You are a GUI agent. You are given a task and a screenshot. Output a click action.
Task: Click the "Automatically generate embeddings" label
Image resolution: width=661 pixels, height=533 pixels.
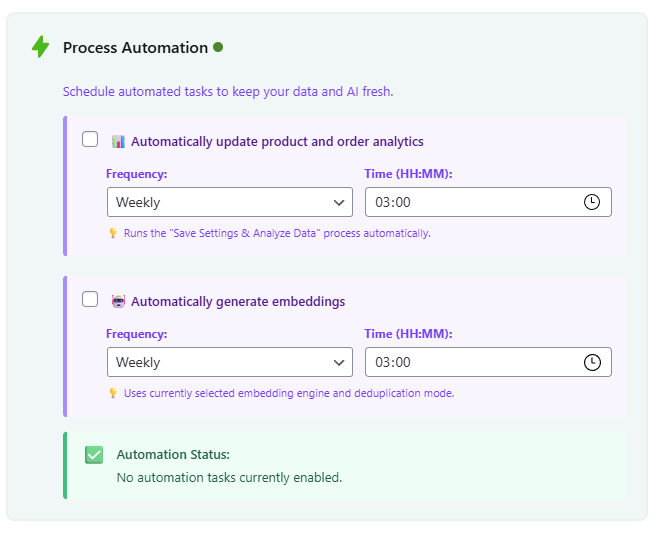(x=238, y=302)
